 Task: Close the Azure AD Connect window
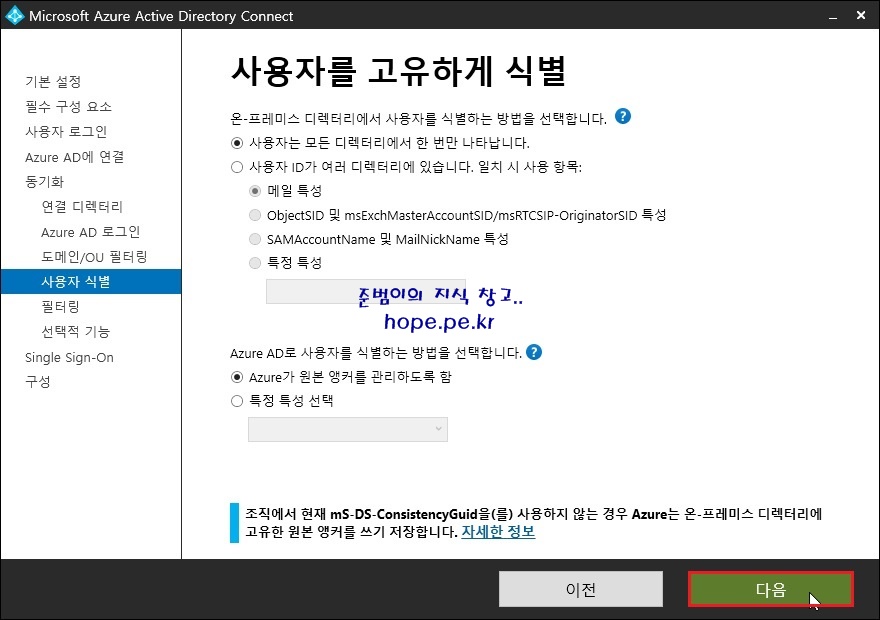tap(861, 16)
